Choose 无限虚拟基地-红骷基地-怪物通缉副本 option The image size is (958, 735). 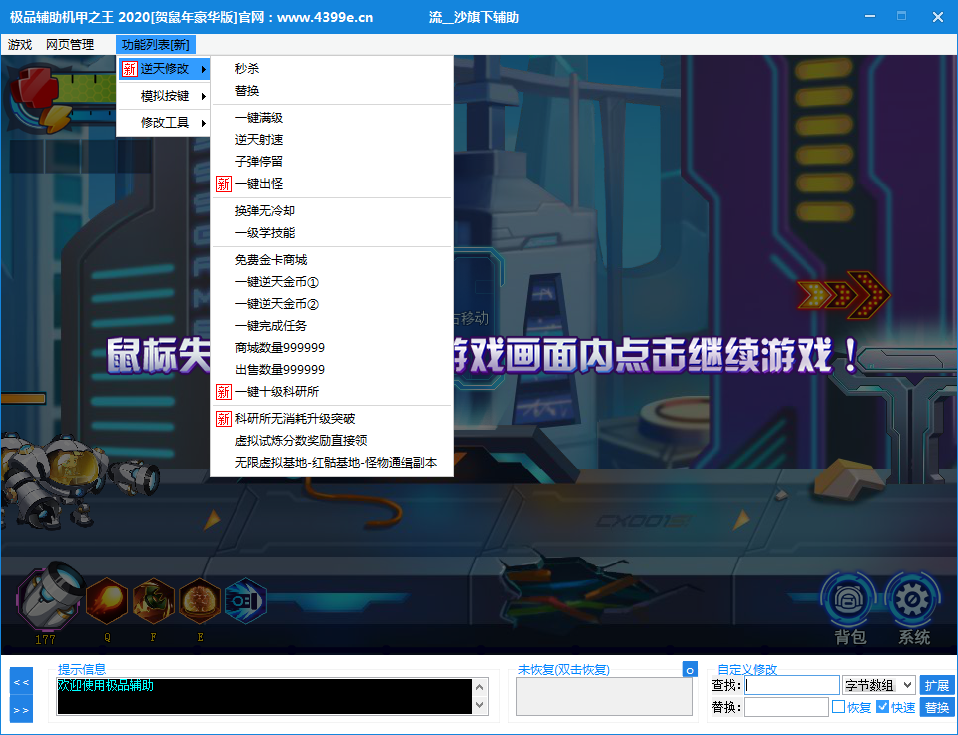pyautogui.click(x=332, y=463)
